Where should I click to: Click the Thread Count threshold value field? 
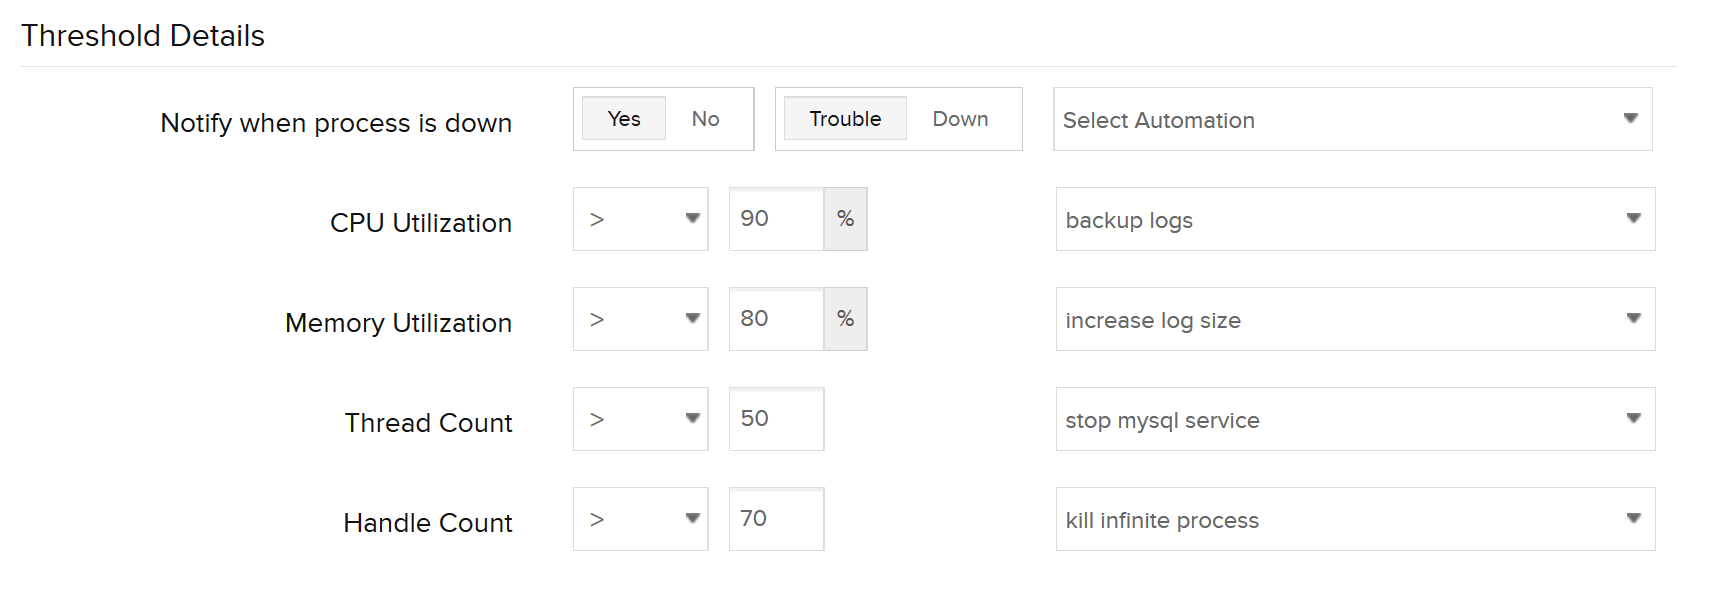[776, 419]
